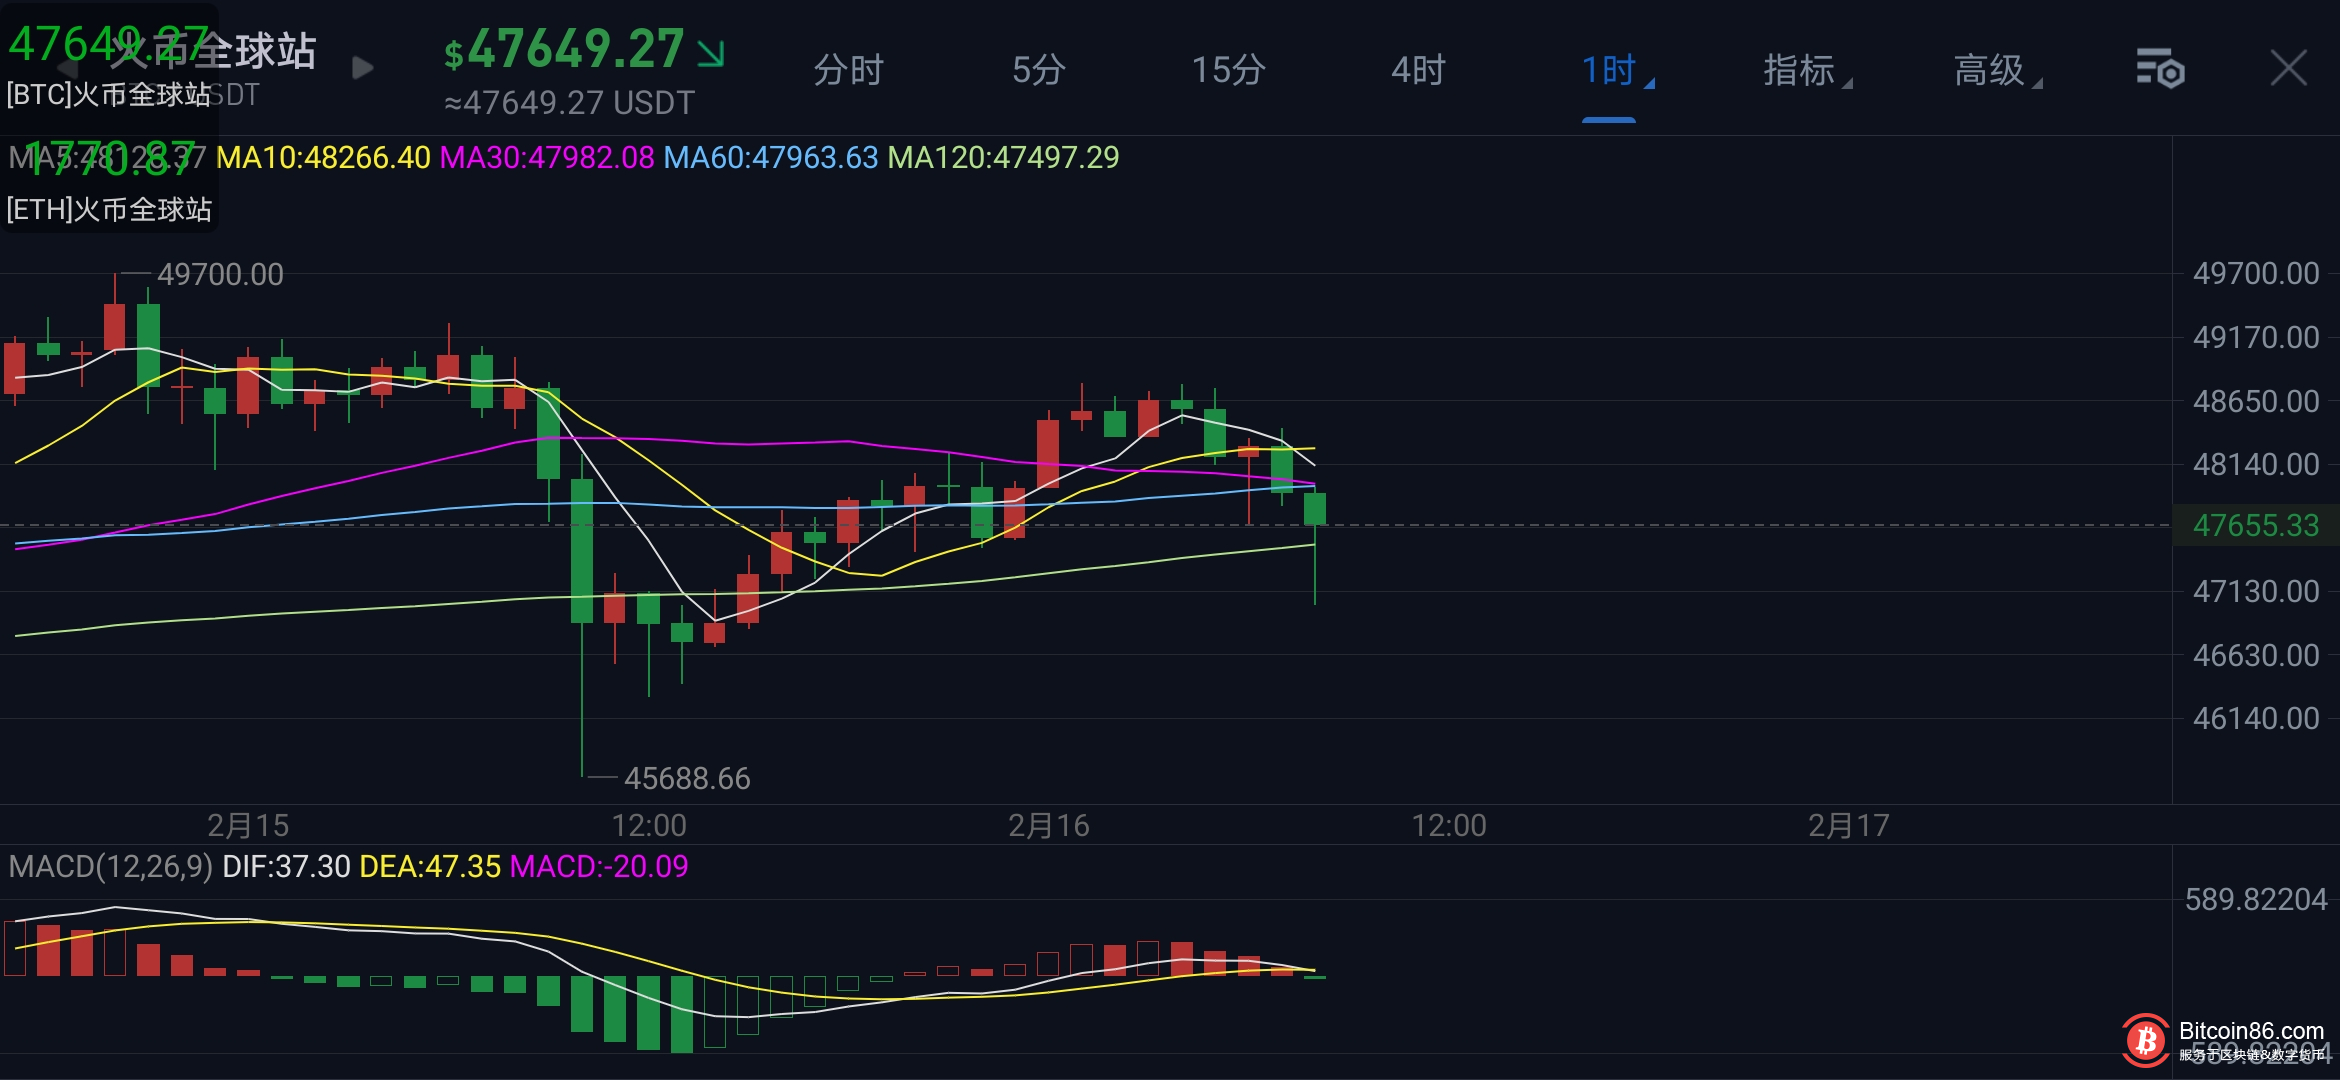Click the Bitcoin86.com watermark link
The image size is (2340, 1080).
[2251, 1031]
